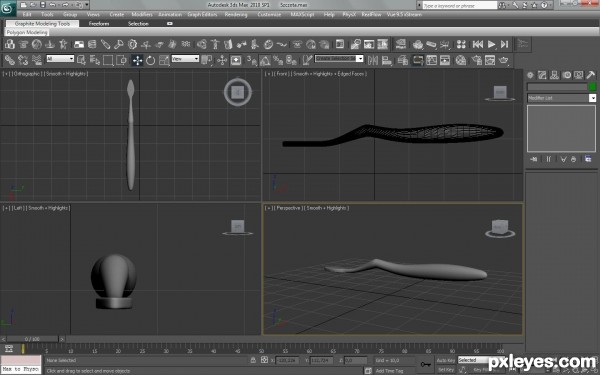Toggle Window/Crossing selection mode
The height and width of the screenshot is (375, 600).
121,60
